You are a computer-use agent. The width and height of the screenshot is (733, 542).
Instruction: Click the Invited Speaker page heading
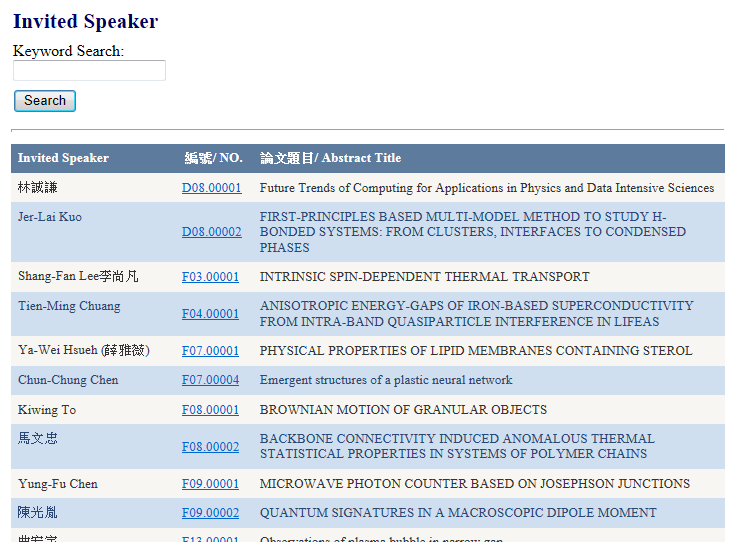click(x=85, y=21)
